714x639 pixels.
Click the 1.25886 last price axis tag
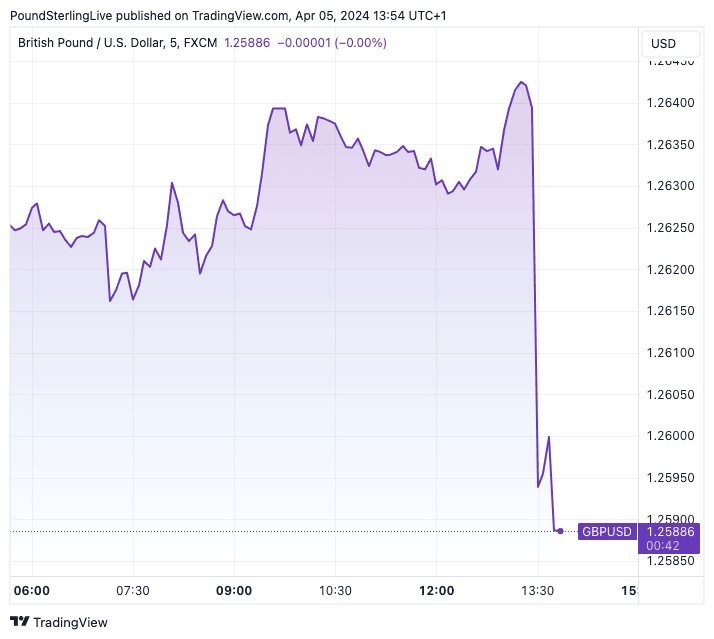click(x=671, y=531)
